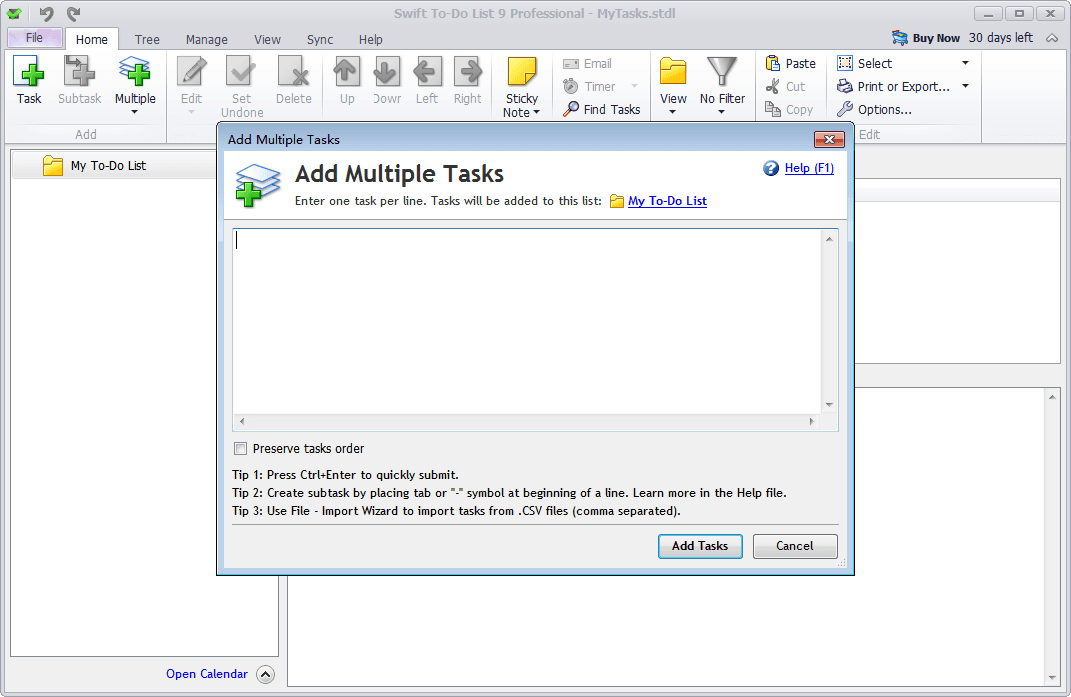Screen dimensions: 1071x697
Task: Click the help question mark icon
Action: 770,168
